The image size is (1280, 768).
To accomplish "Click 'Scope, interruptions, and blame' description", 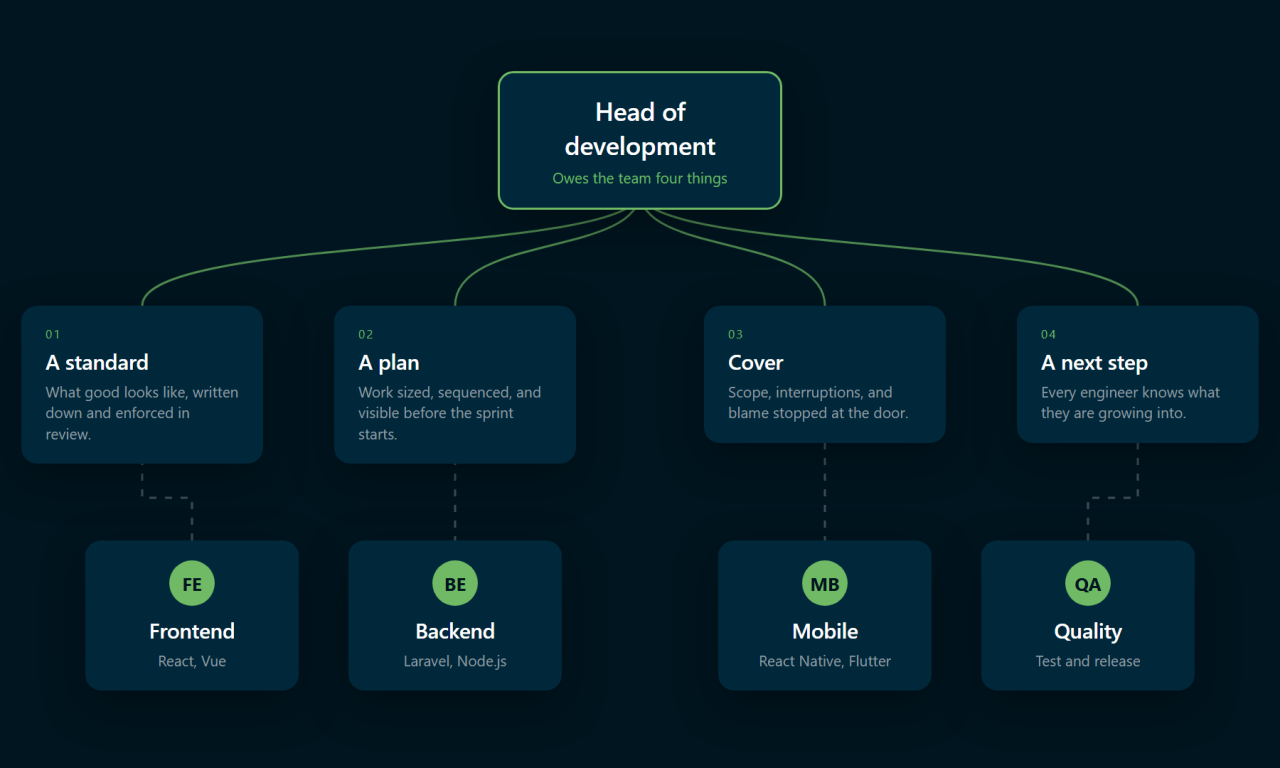I will coord(818,403).
